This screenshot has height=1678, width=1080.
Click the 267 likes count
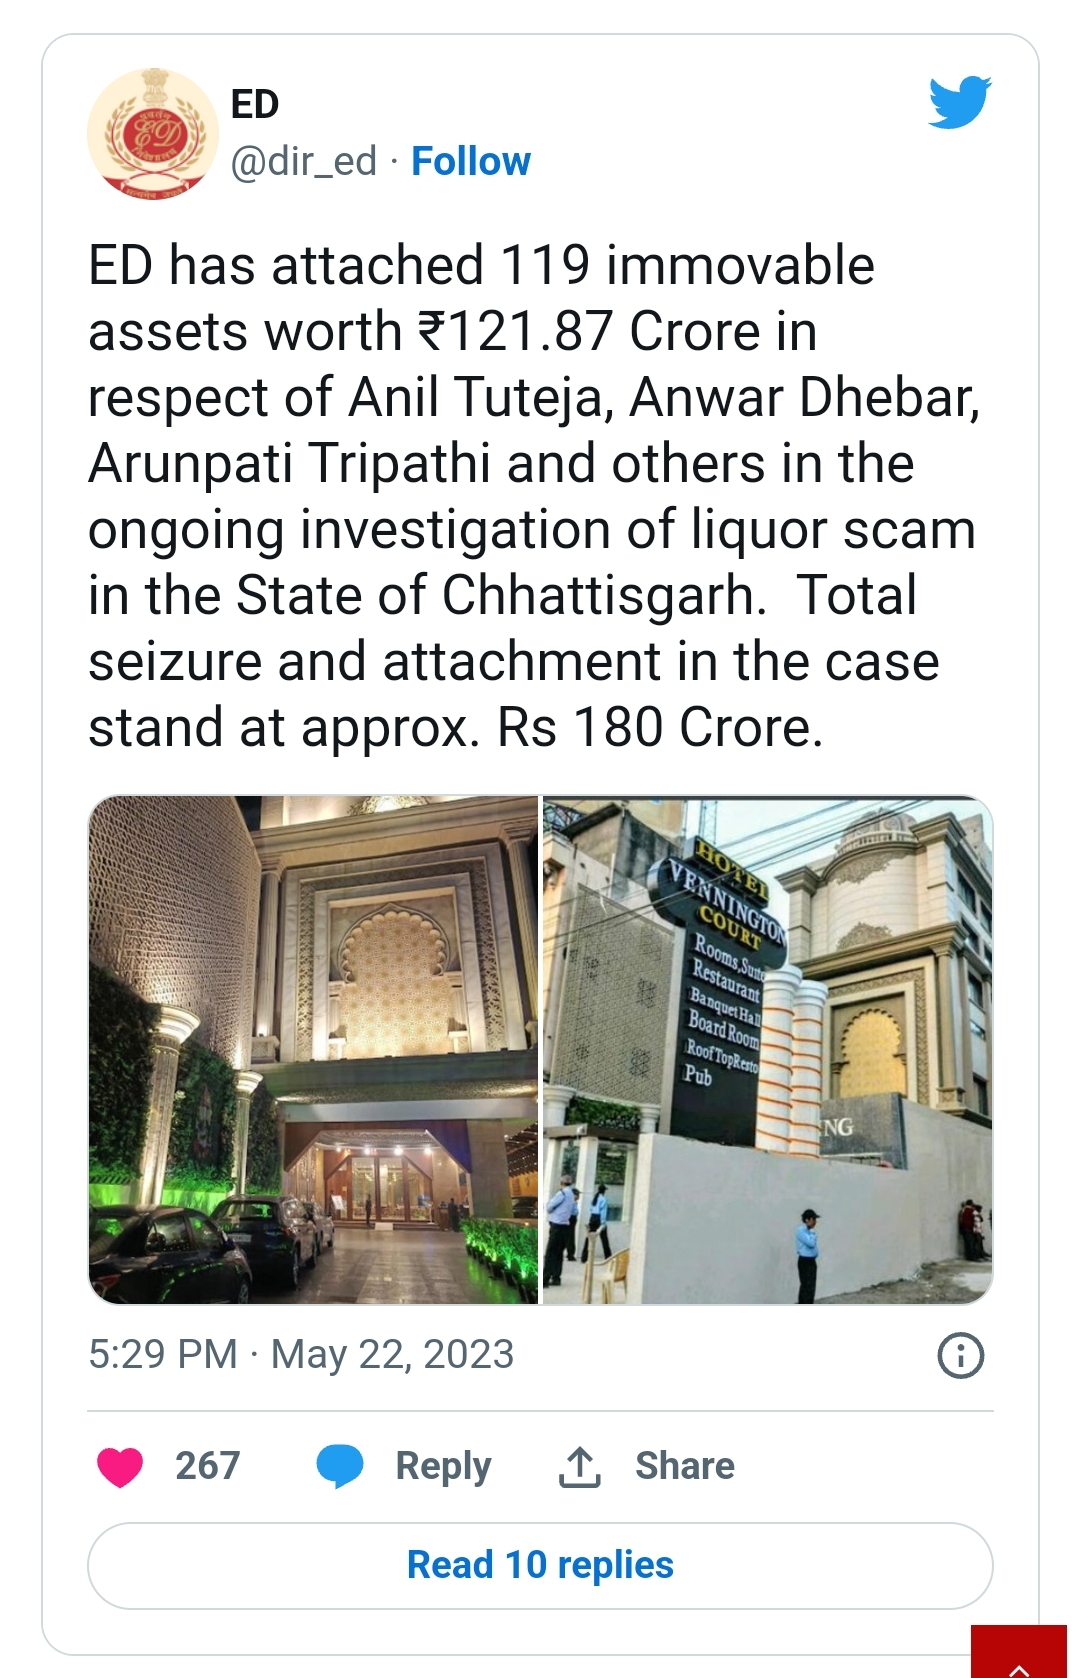coord(208,1466)
